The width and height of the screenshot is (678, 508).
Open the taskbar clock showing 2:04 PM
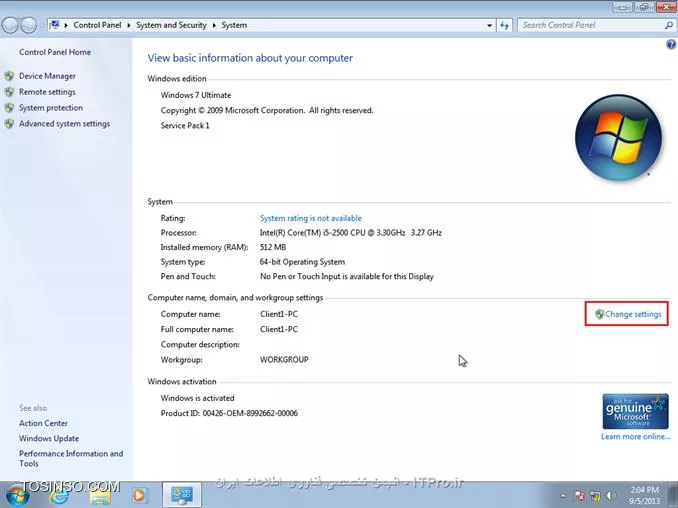pyautogui.click(x=645, y=495)
